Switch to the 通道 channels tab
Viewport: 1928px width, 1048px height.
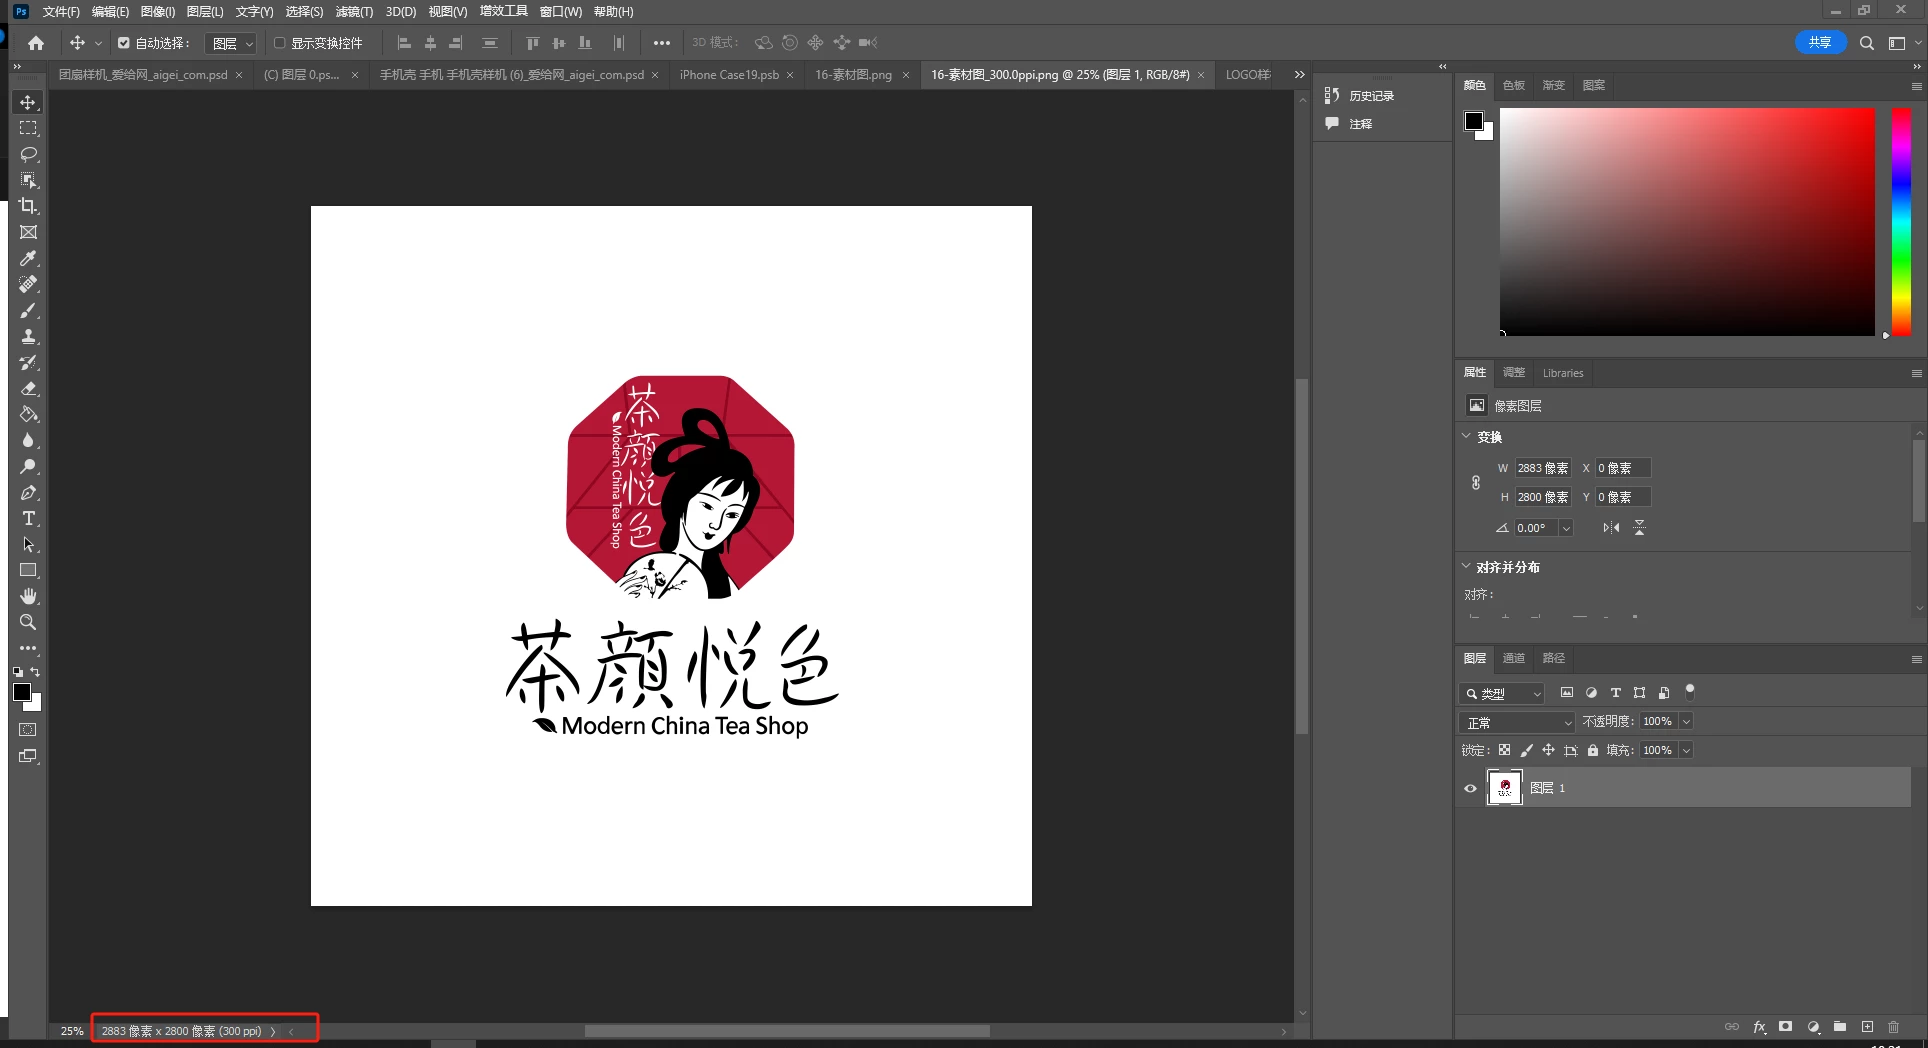[x=1514, y=658]
